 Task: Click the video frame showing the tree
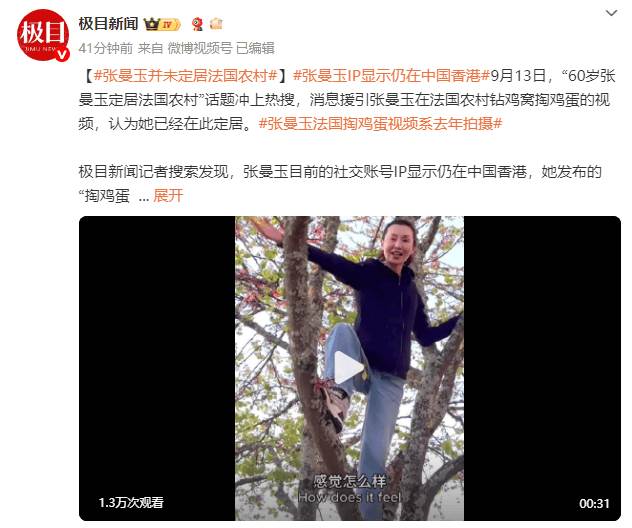click(x=349, y=282)
